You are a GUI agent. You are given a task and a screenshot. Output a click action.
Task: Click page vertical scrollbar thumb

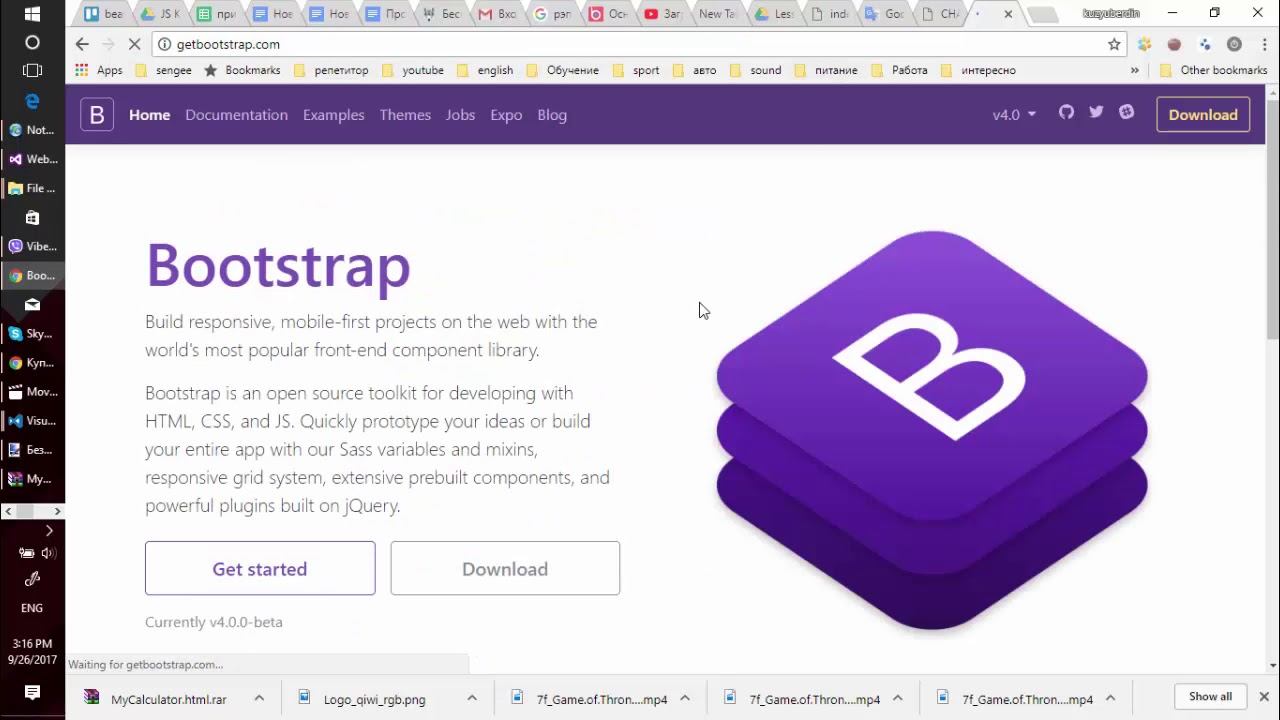pos(1272,220)
